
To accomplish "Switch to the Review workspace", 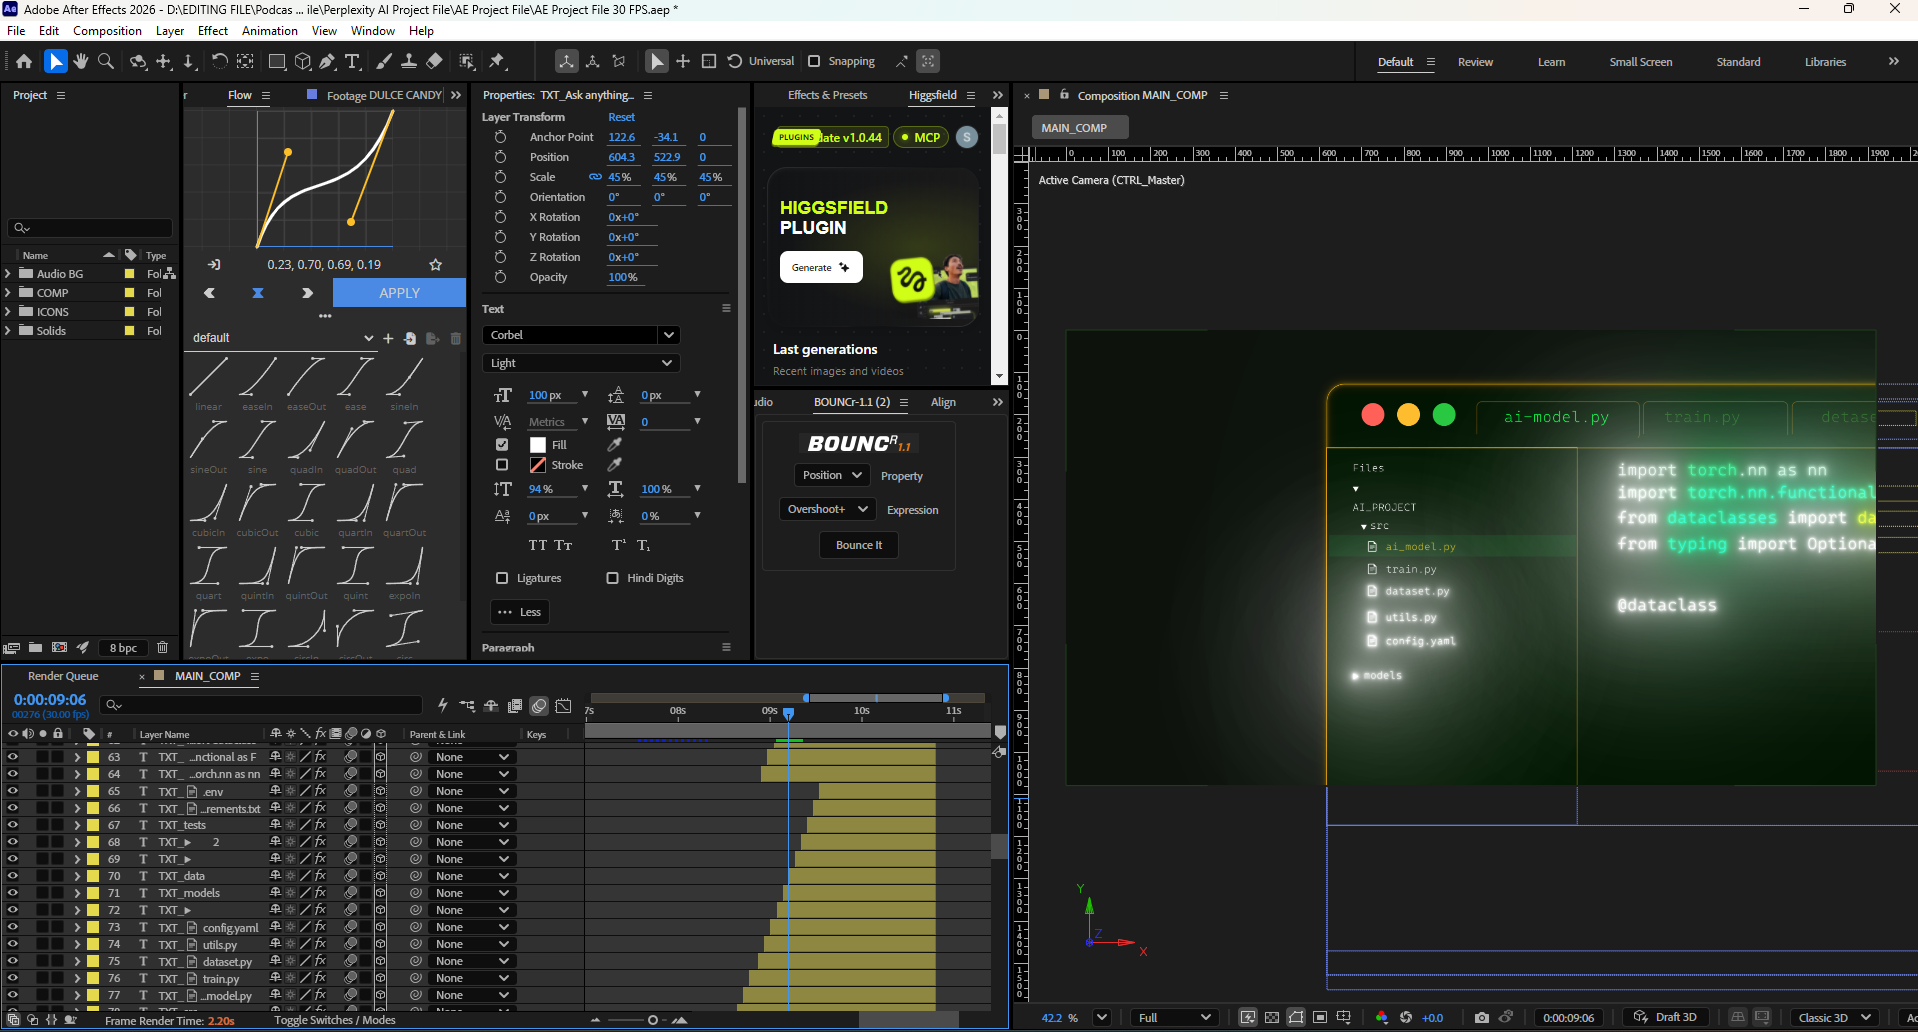I will coord(1475,62).
